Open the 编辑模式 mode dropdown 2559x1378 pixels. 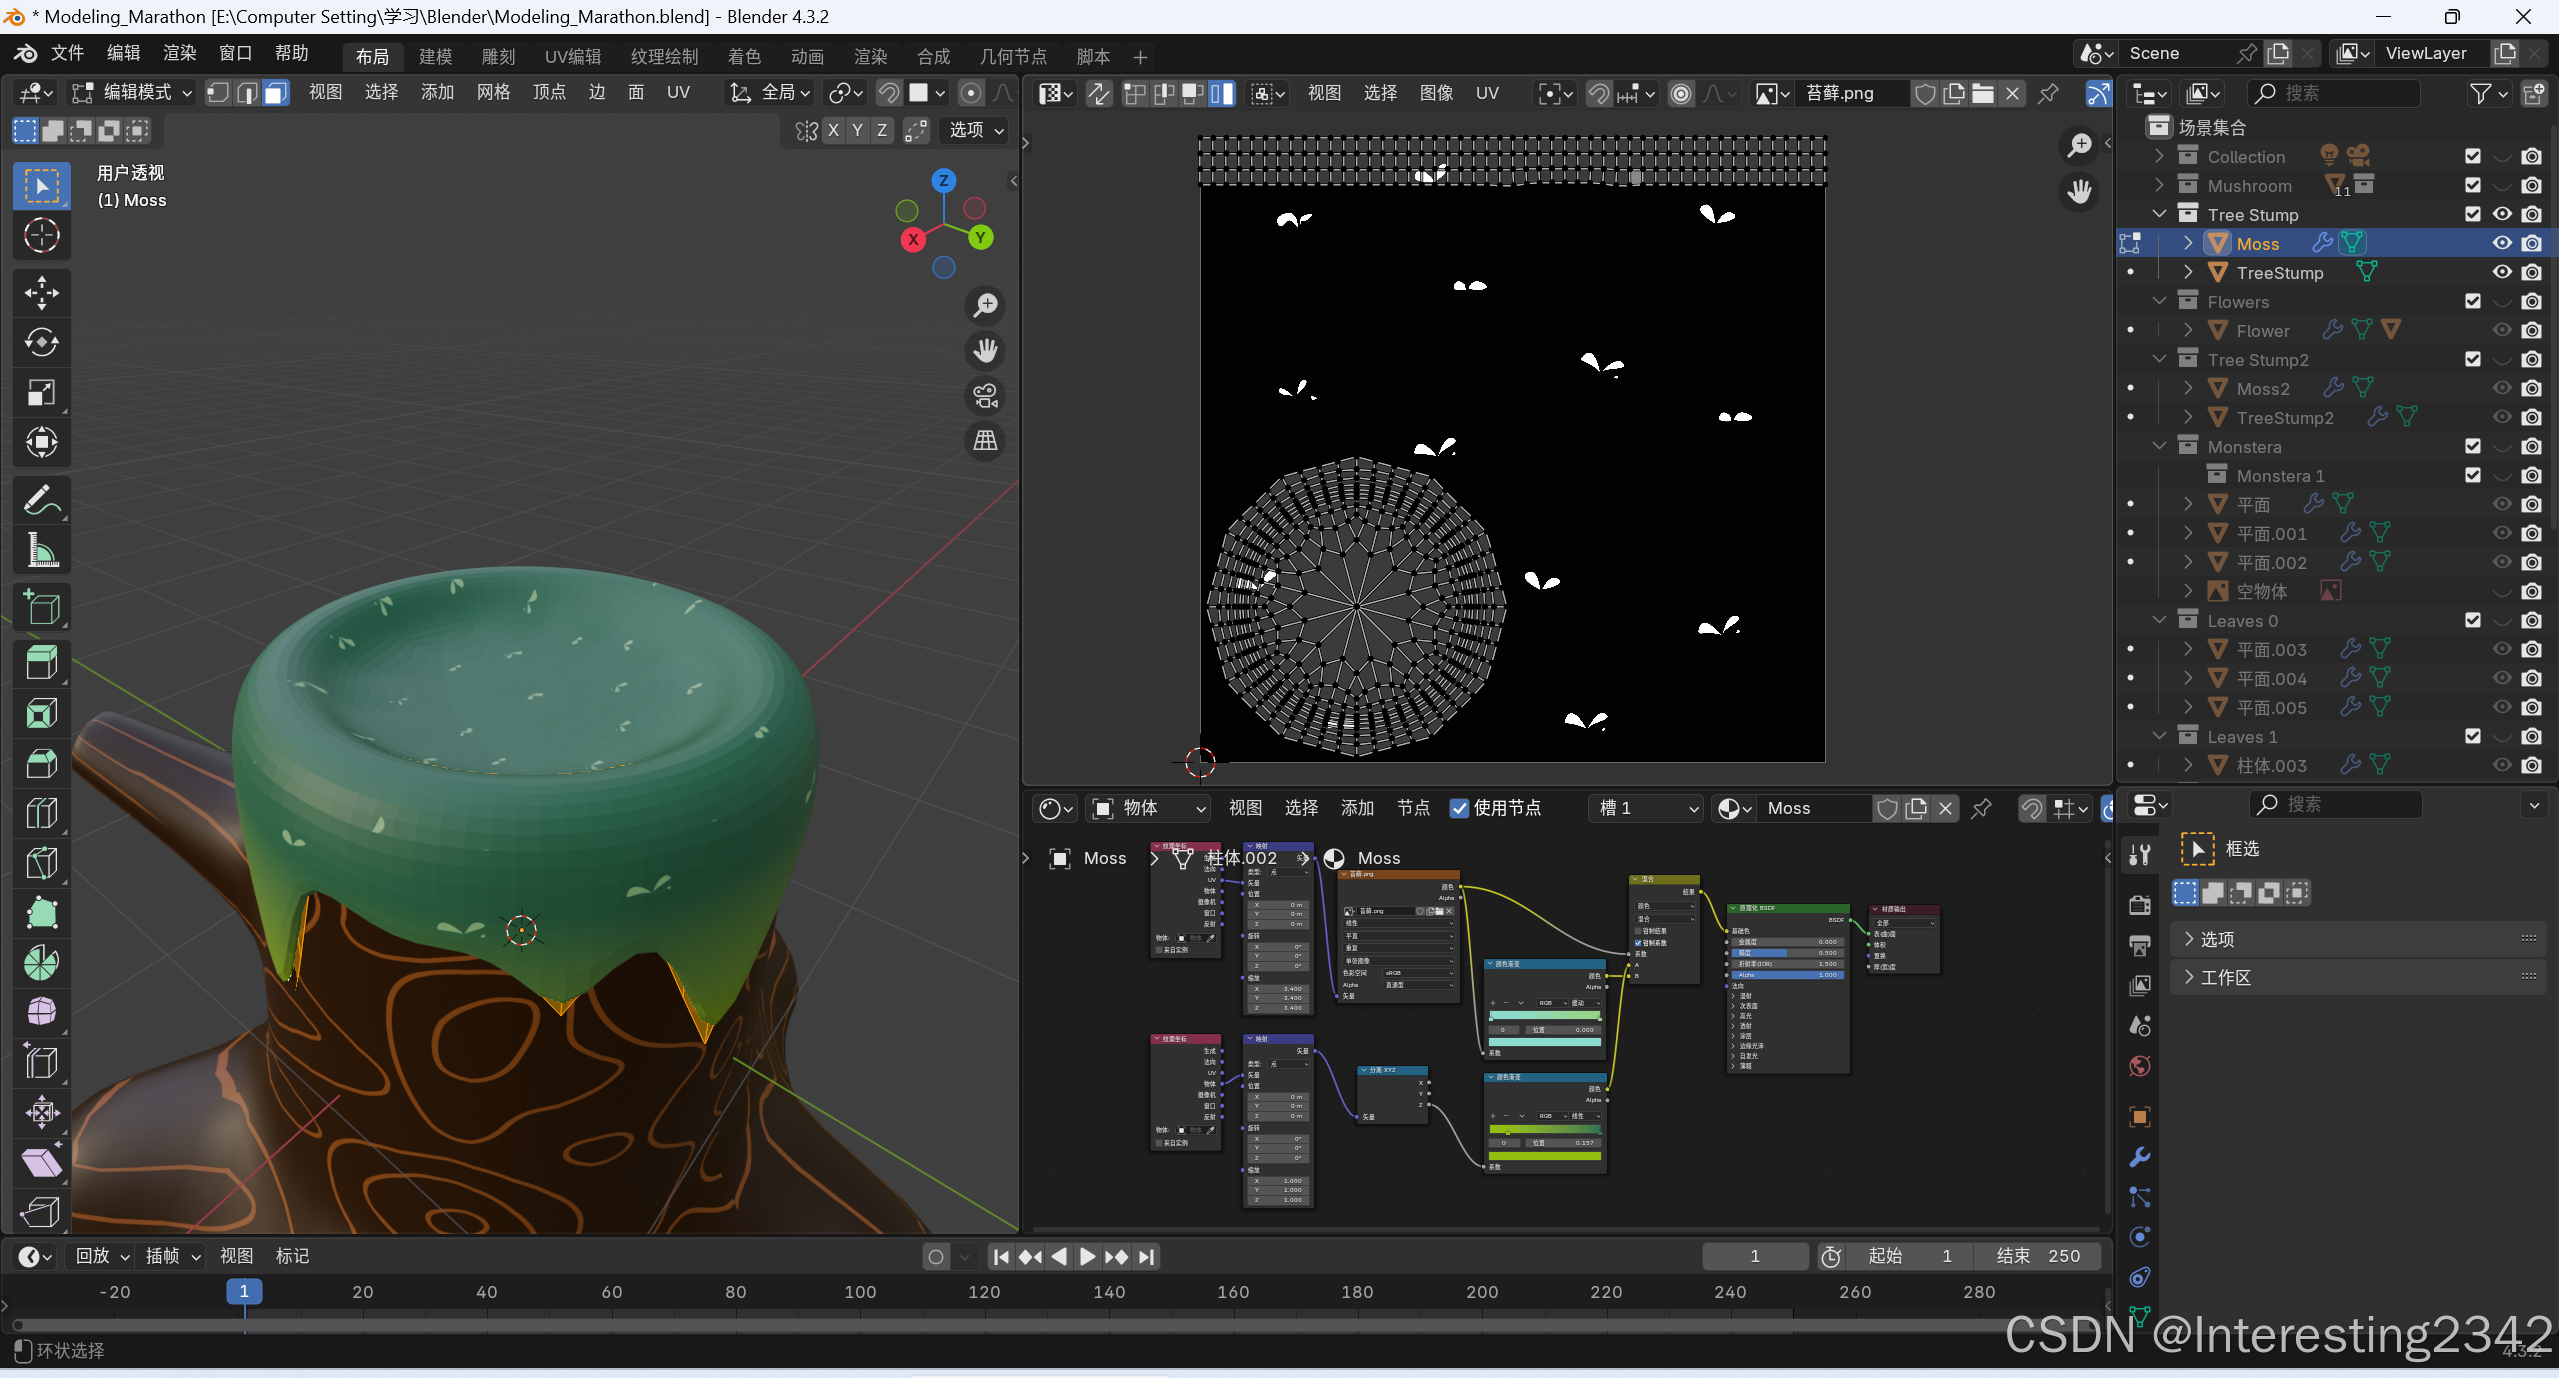tap(132, 93)
